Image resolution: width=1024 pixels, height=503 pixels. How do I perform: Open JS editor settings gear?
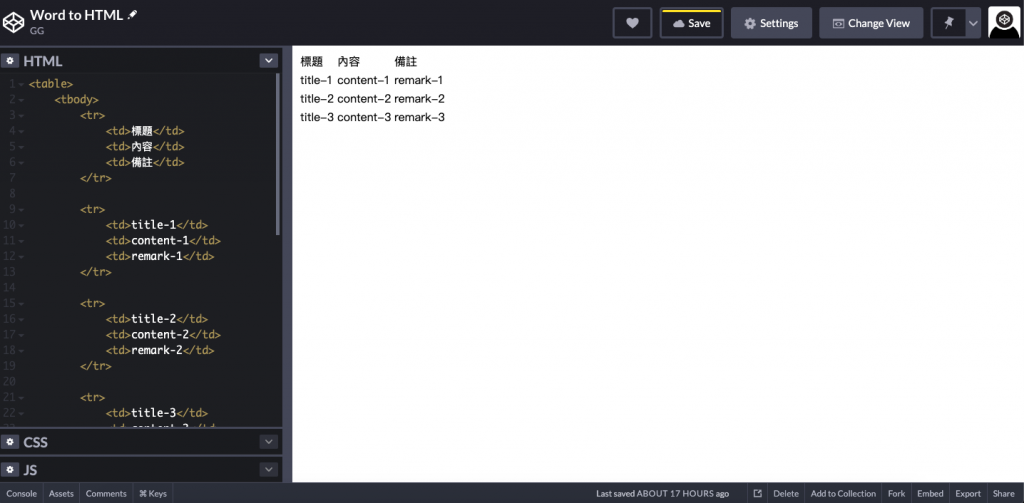pos(9,470)
